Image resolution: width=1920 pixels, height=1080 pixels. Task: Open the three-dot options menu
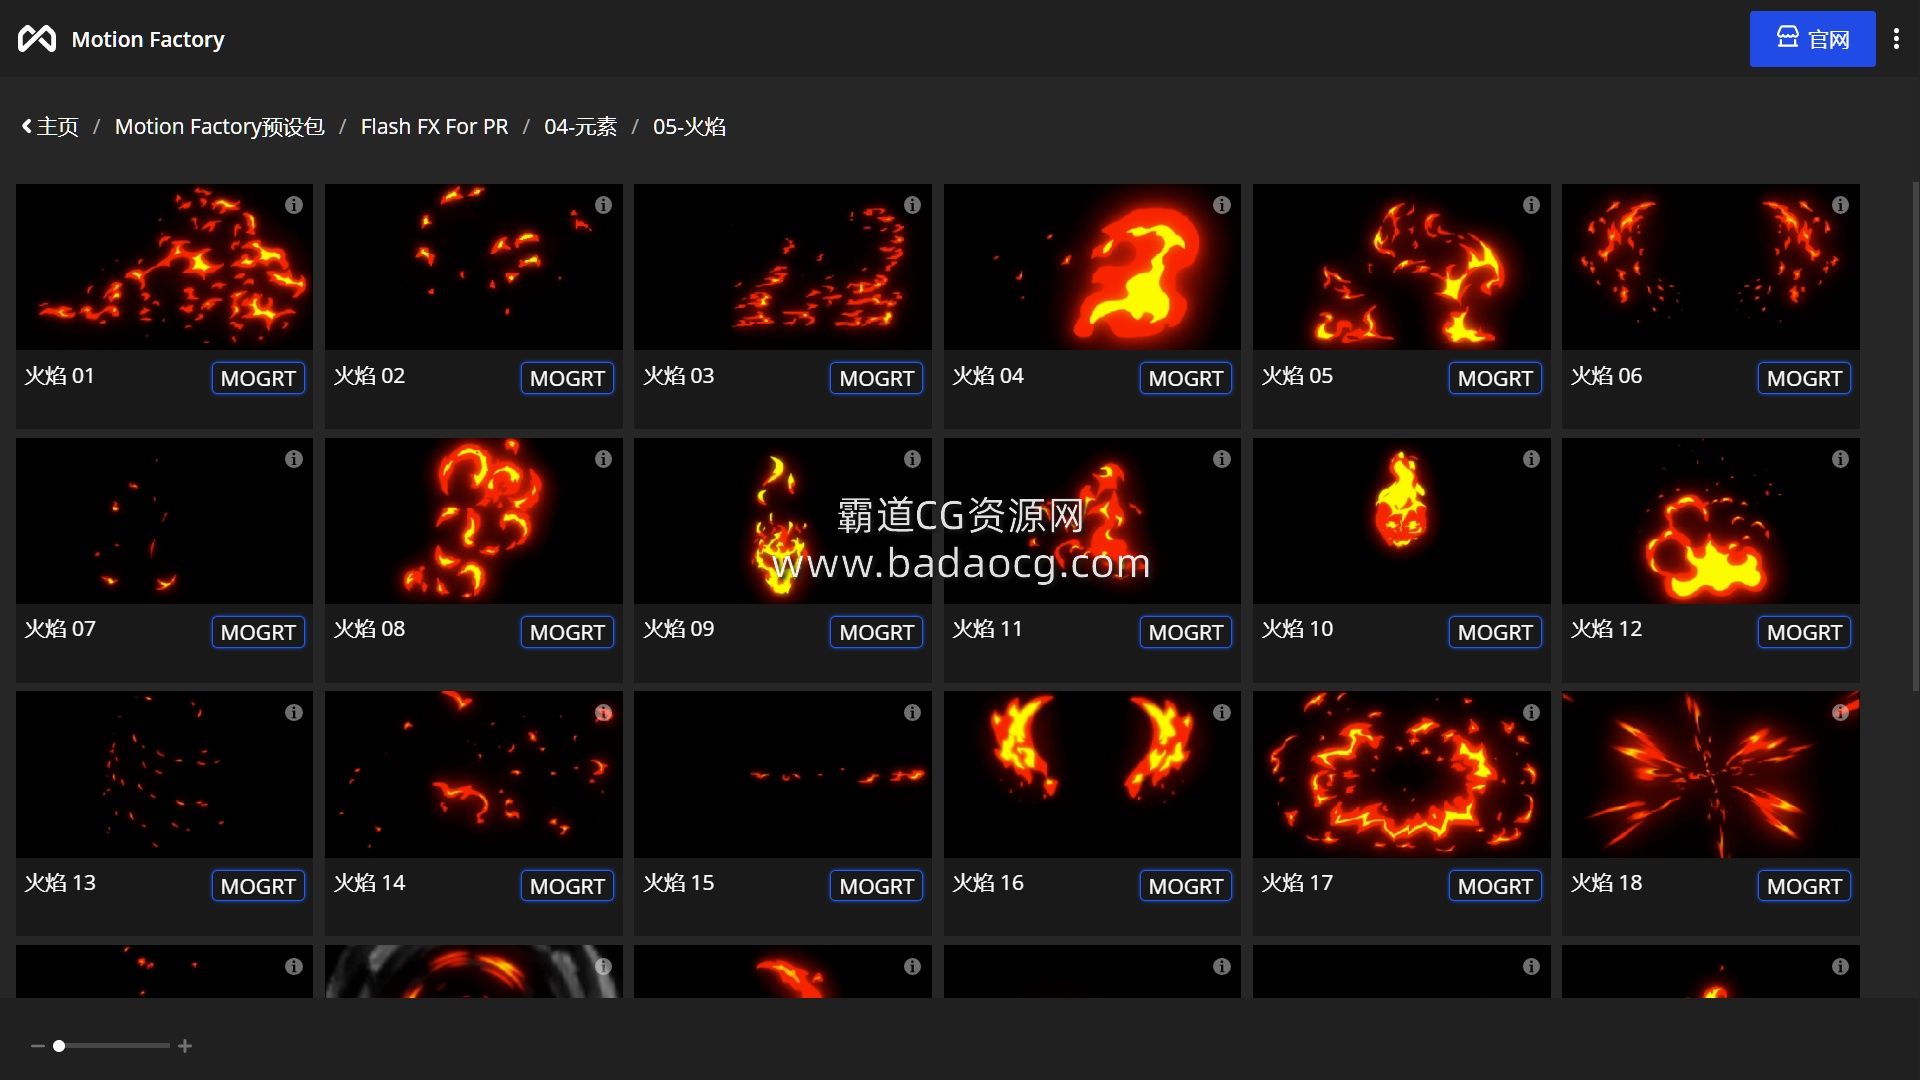1896,39
